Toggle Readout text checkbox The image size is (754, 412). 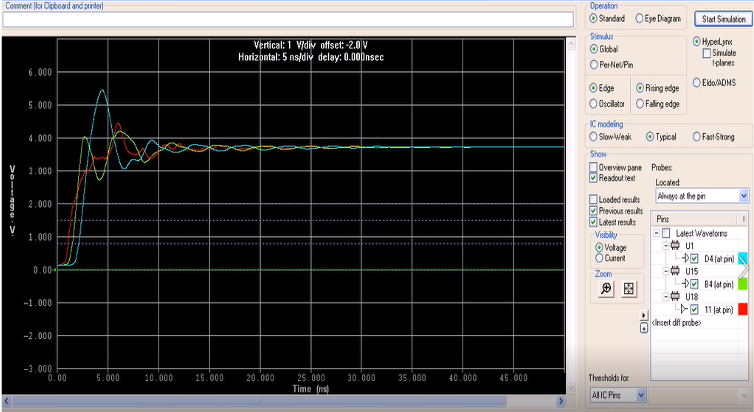pos(593,178)
